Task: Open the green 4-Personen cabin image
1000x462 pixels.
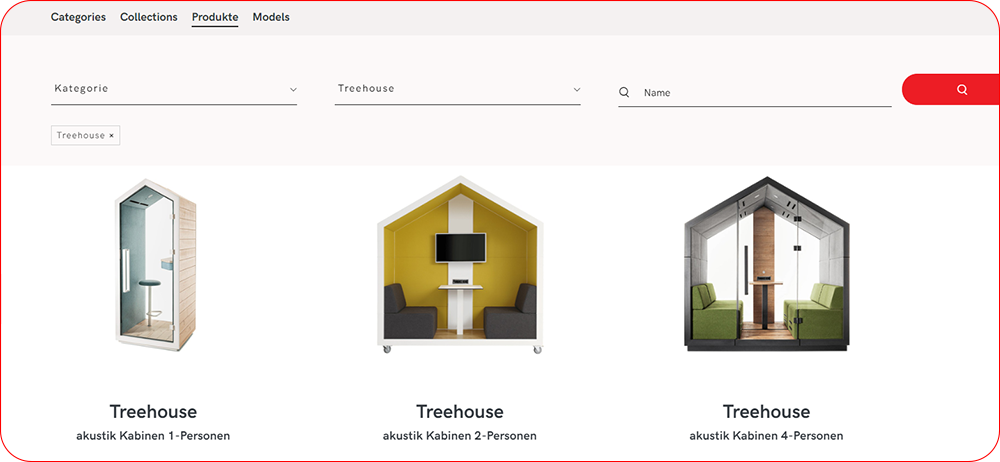Action: pos(767,265)
